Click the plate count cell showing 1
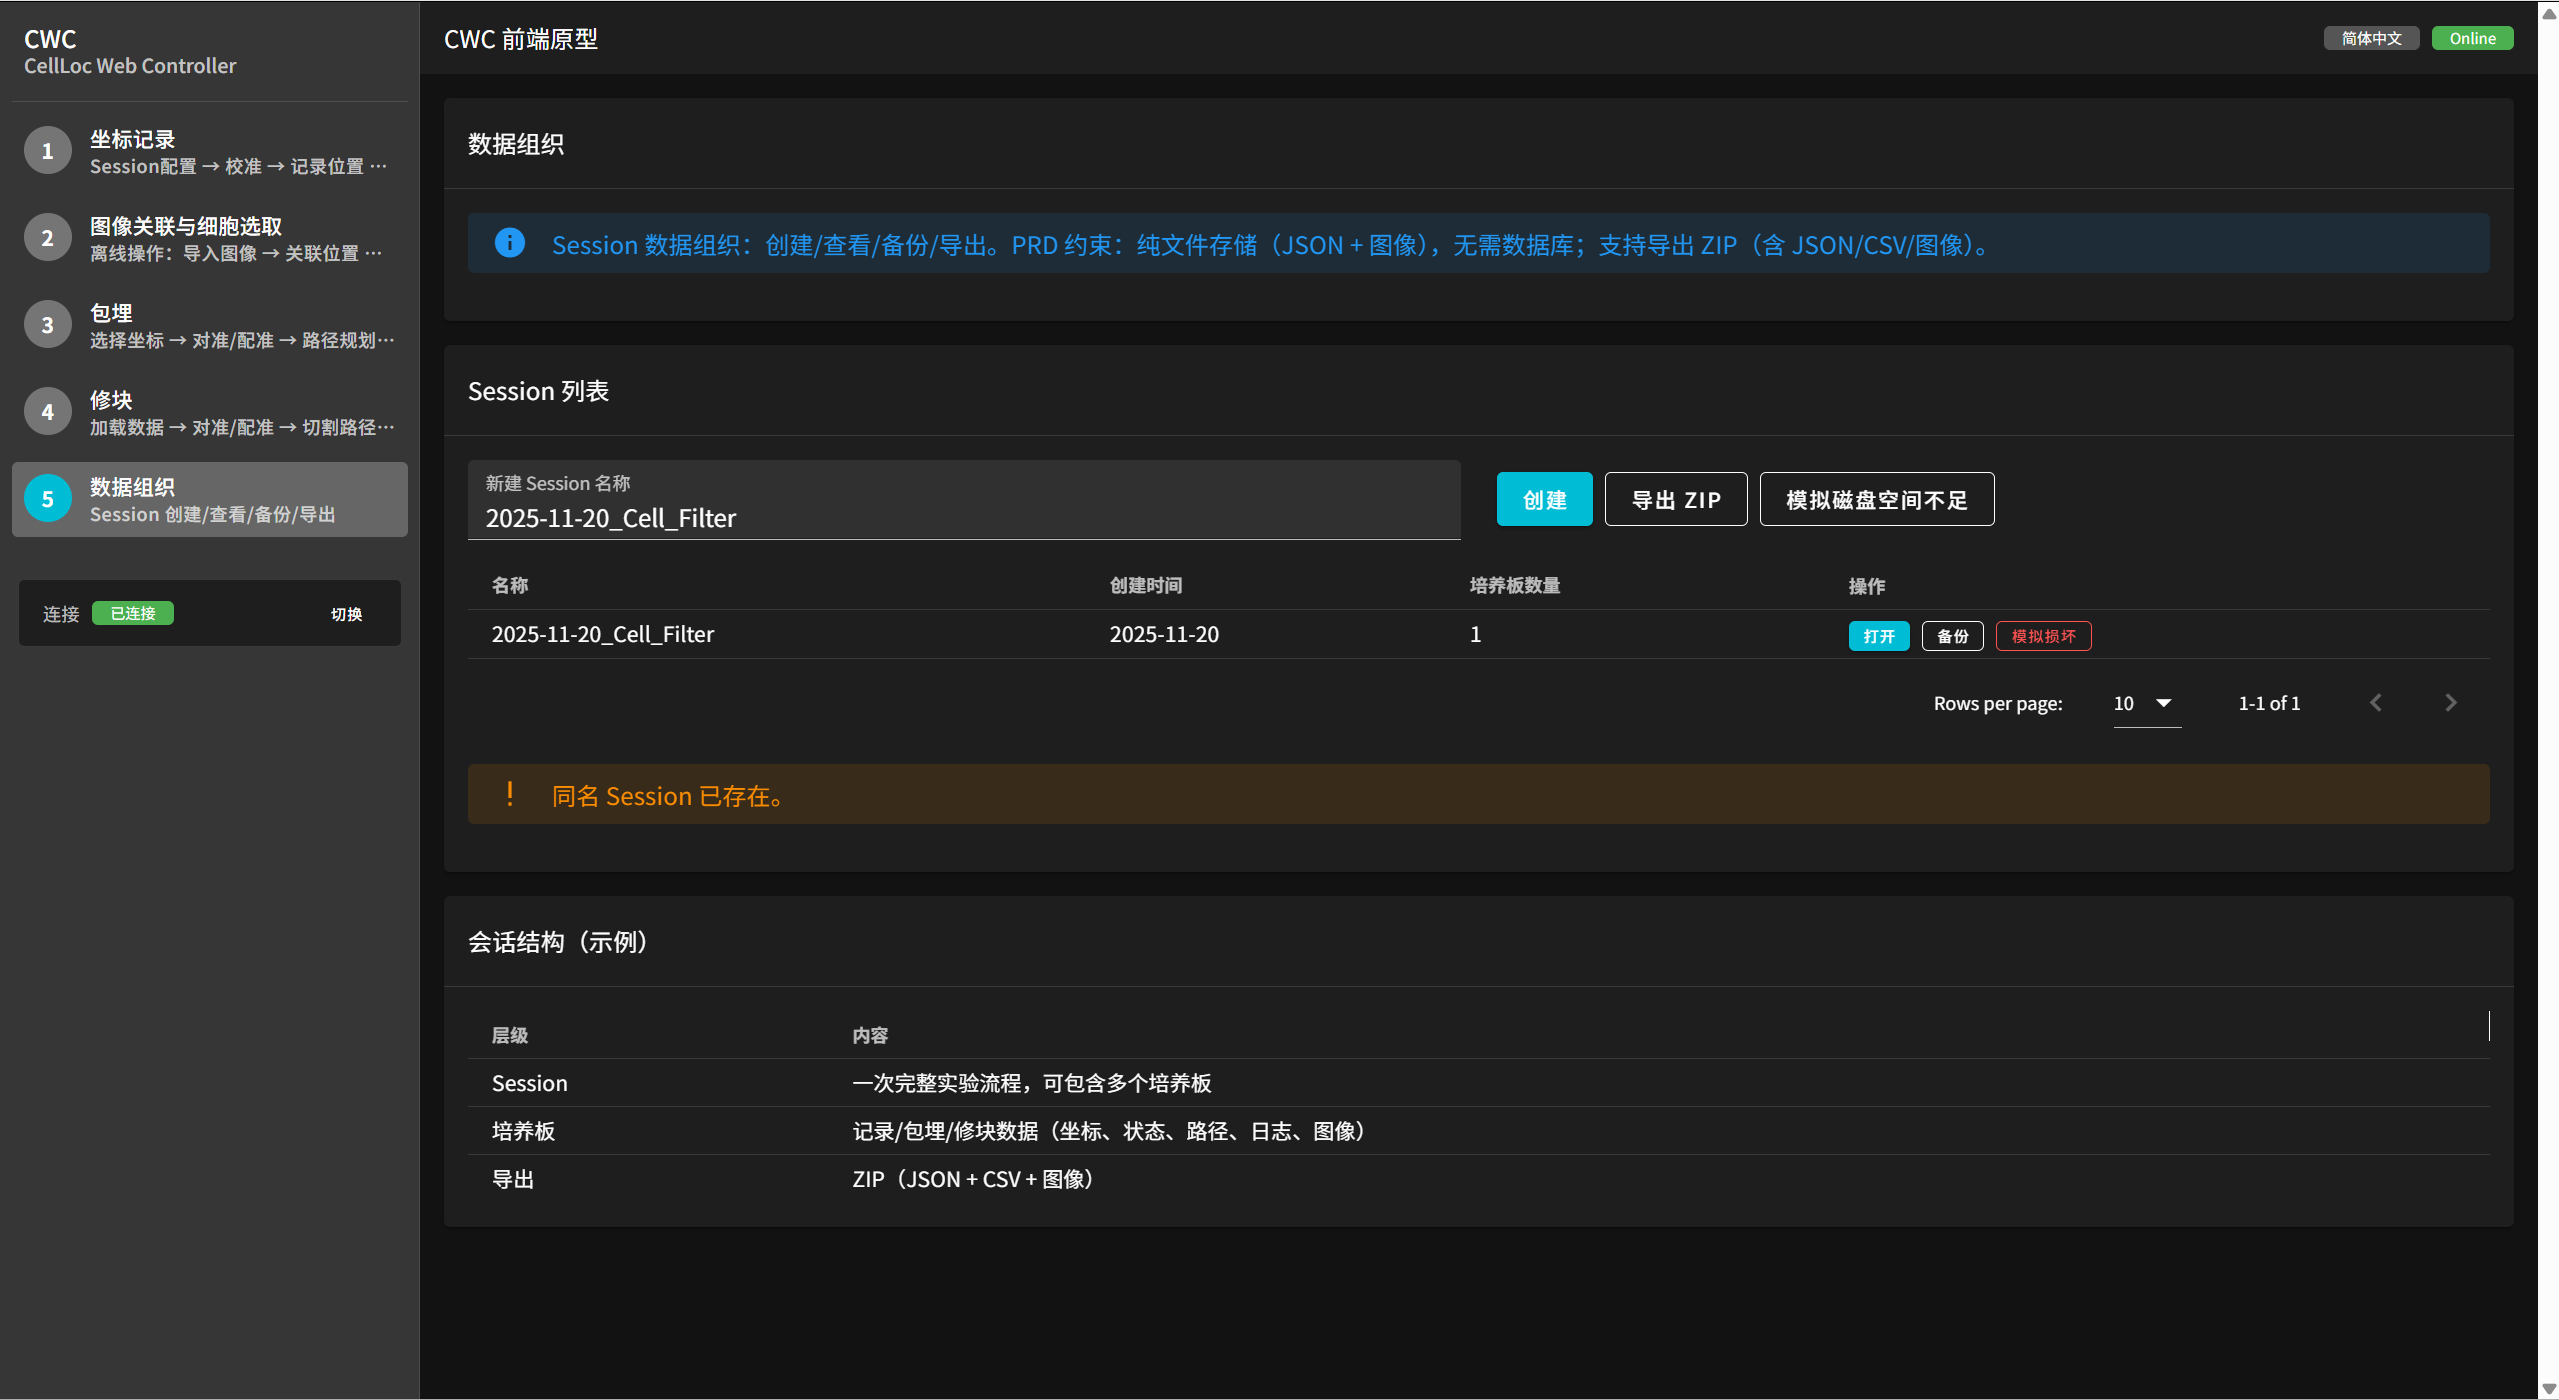Viewport: 2559px width, 1400px height. pyautogui.click(x=1475, y=634)
